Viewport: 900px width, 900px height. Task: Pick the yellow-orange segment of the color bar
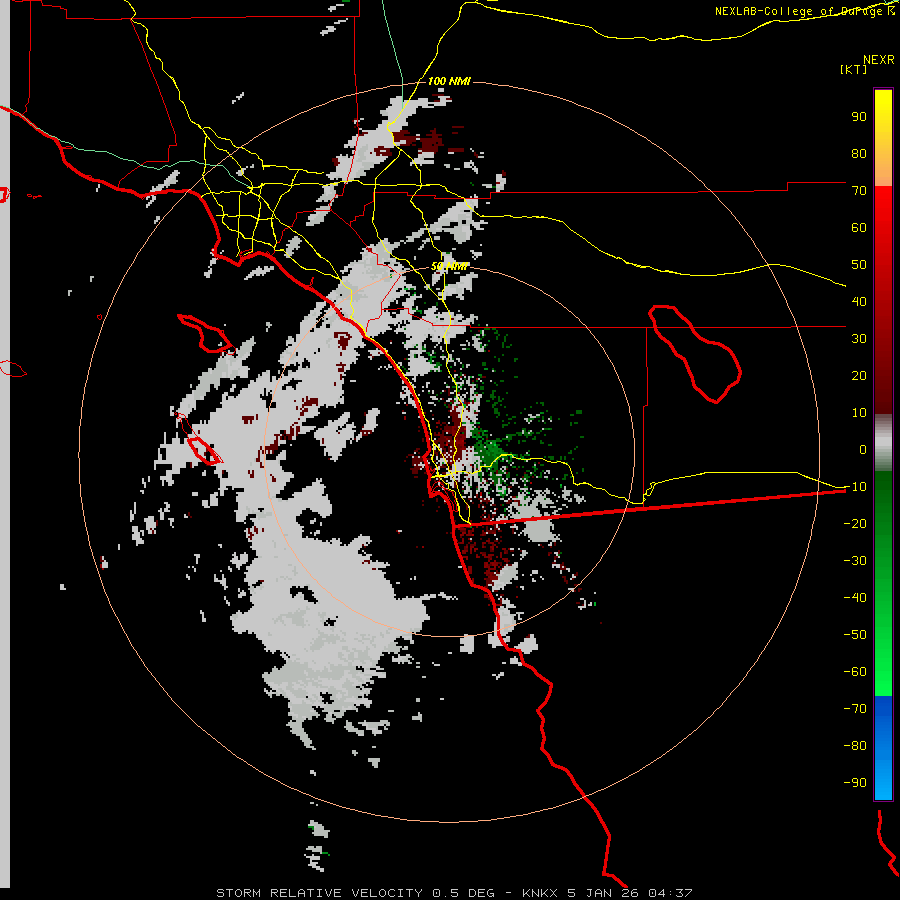pyautogui.click(x=883, y=138)
